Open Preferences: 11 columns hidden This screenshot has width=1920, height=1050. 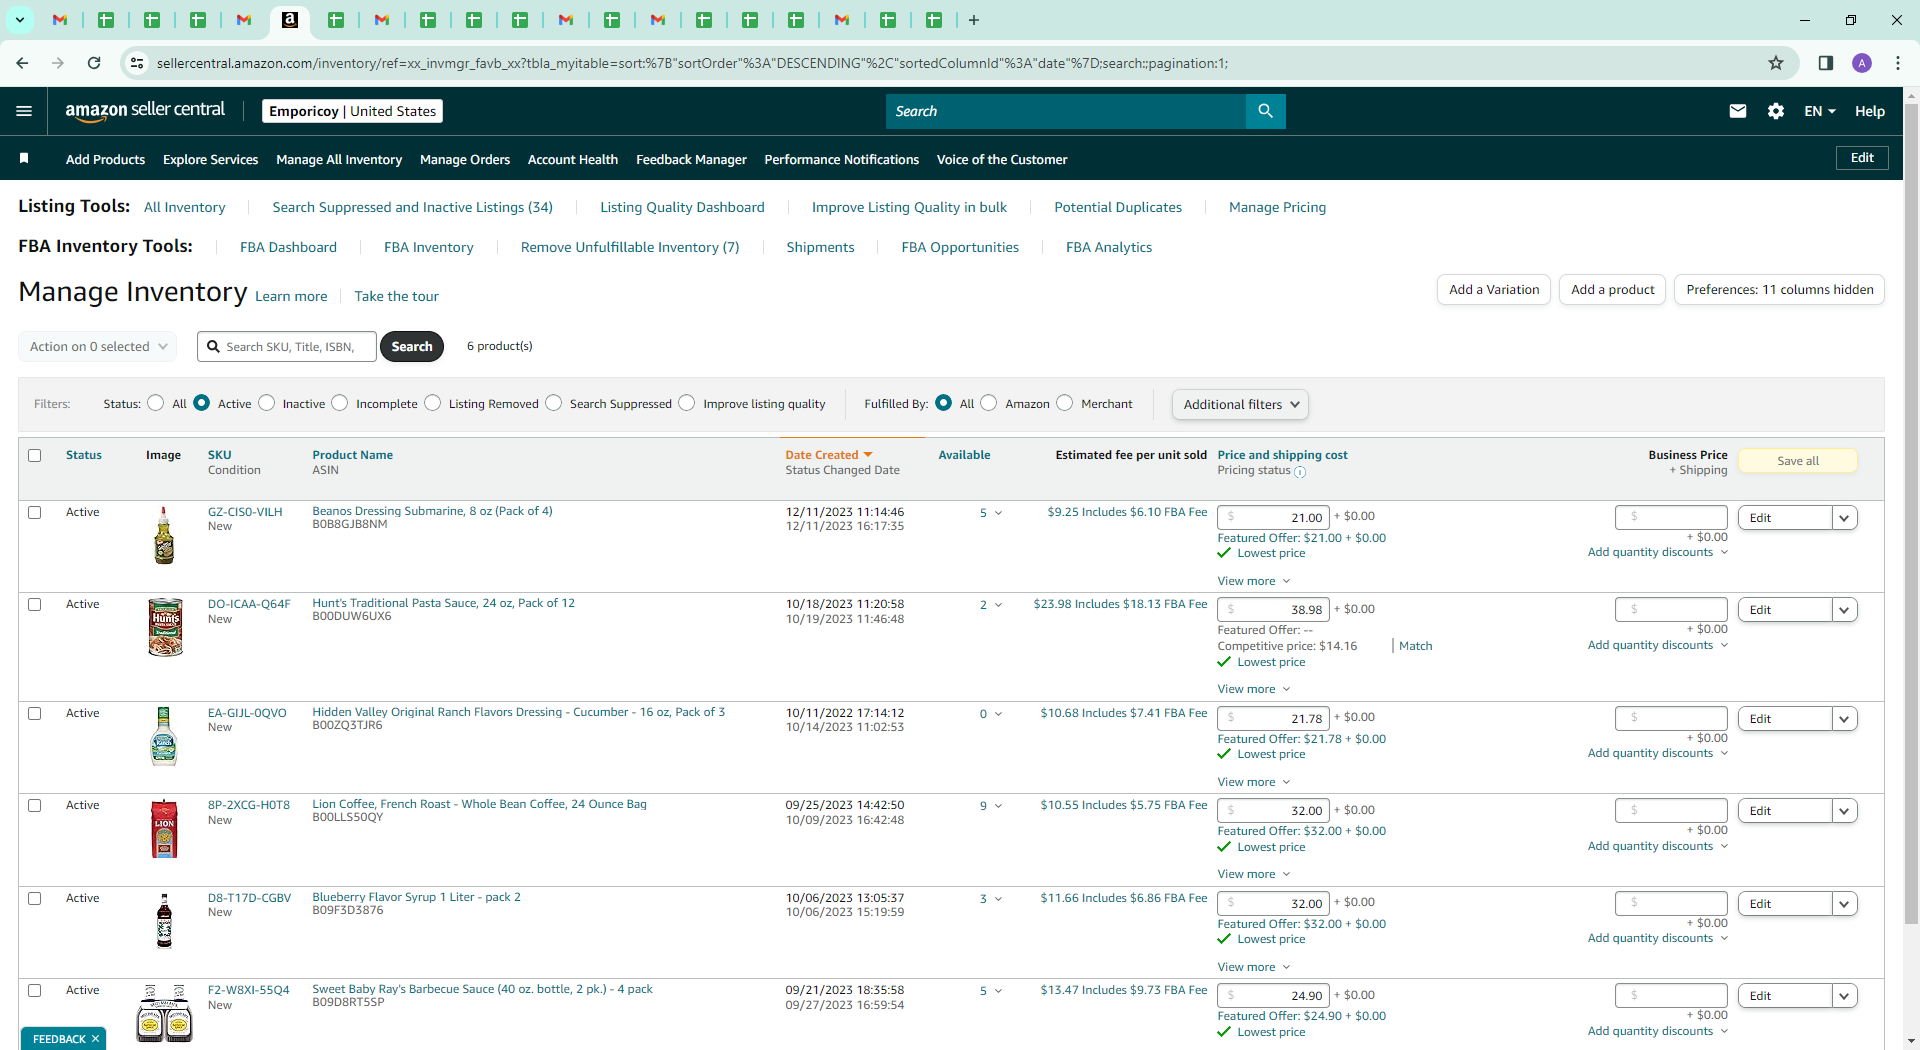point(1779,289)
